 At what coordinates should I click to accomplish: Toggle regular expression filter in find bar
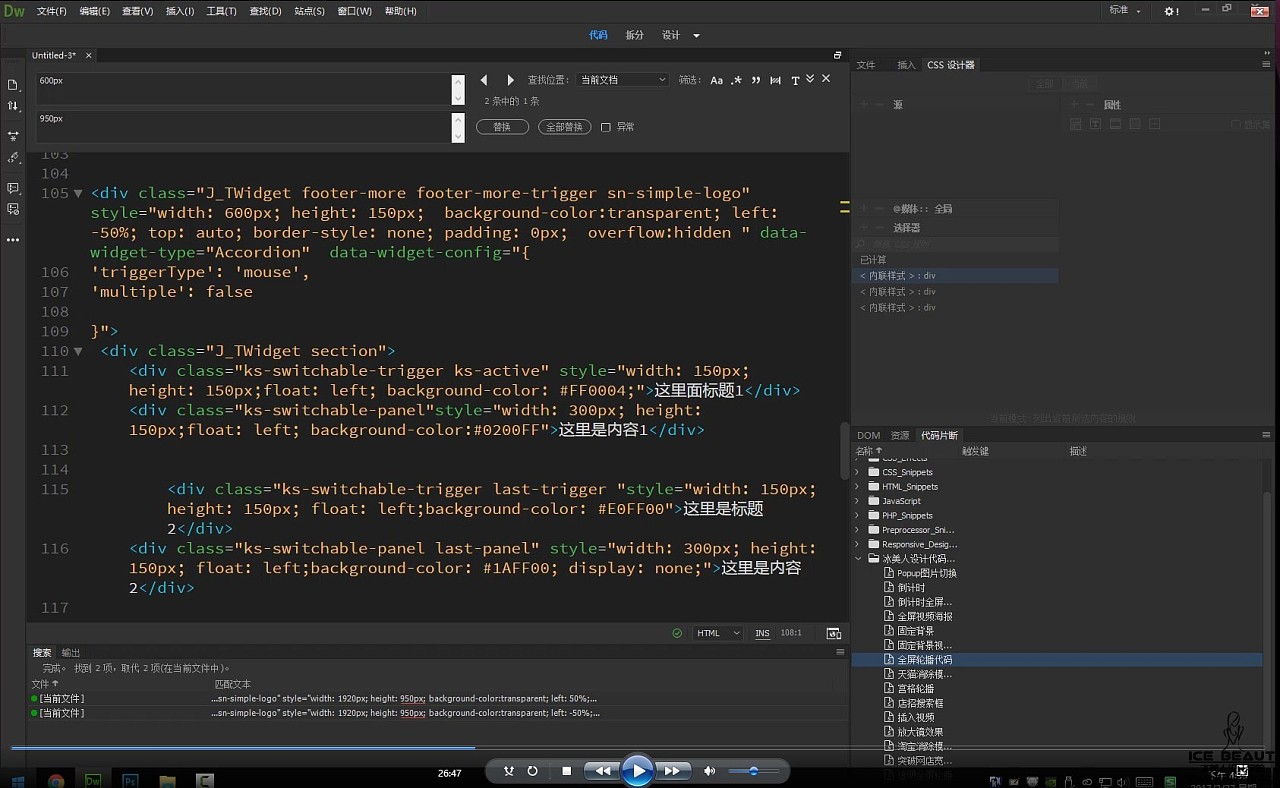(736, 80)
